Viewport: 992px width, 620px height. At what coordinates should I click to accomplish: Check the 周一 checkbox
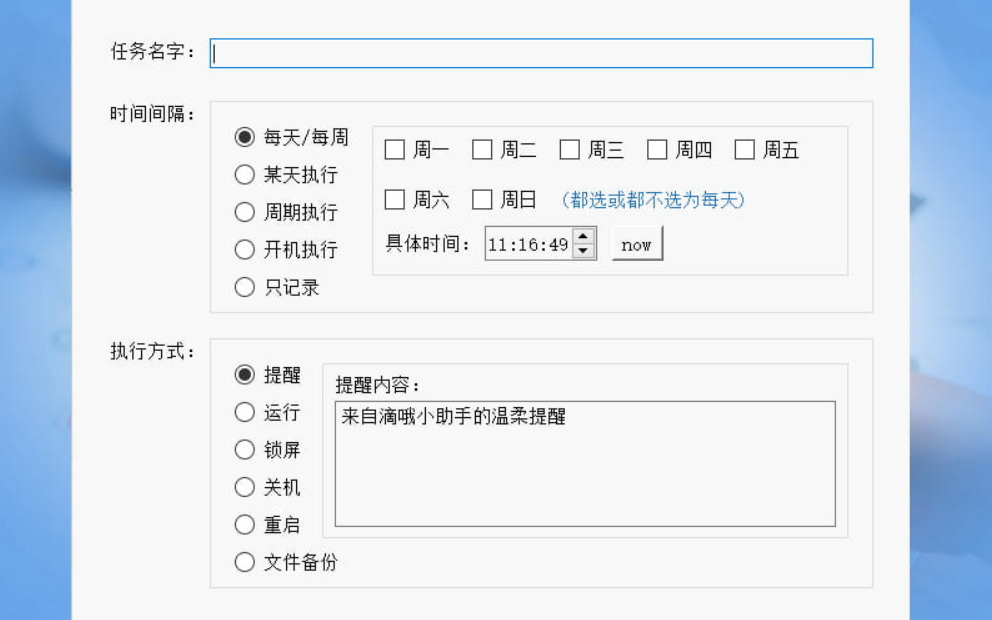395,150
